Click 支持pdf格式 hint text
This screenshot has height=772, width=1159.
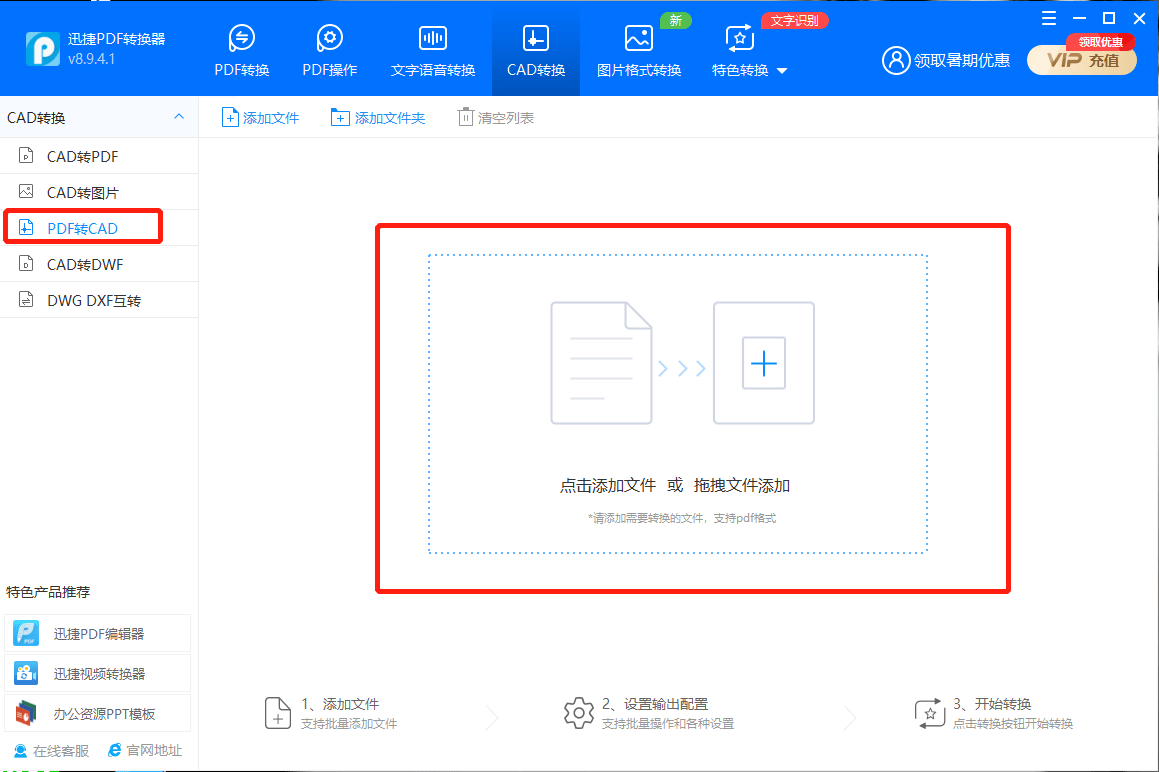744,518
